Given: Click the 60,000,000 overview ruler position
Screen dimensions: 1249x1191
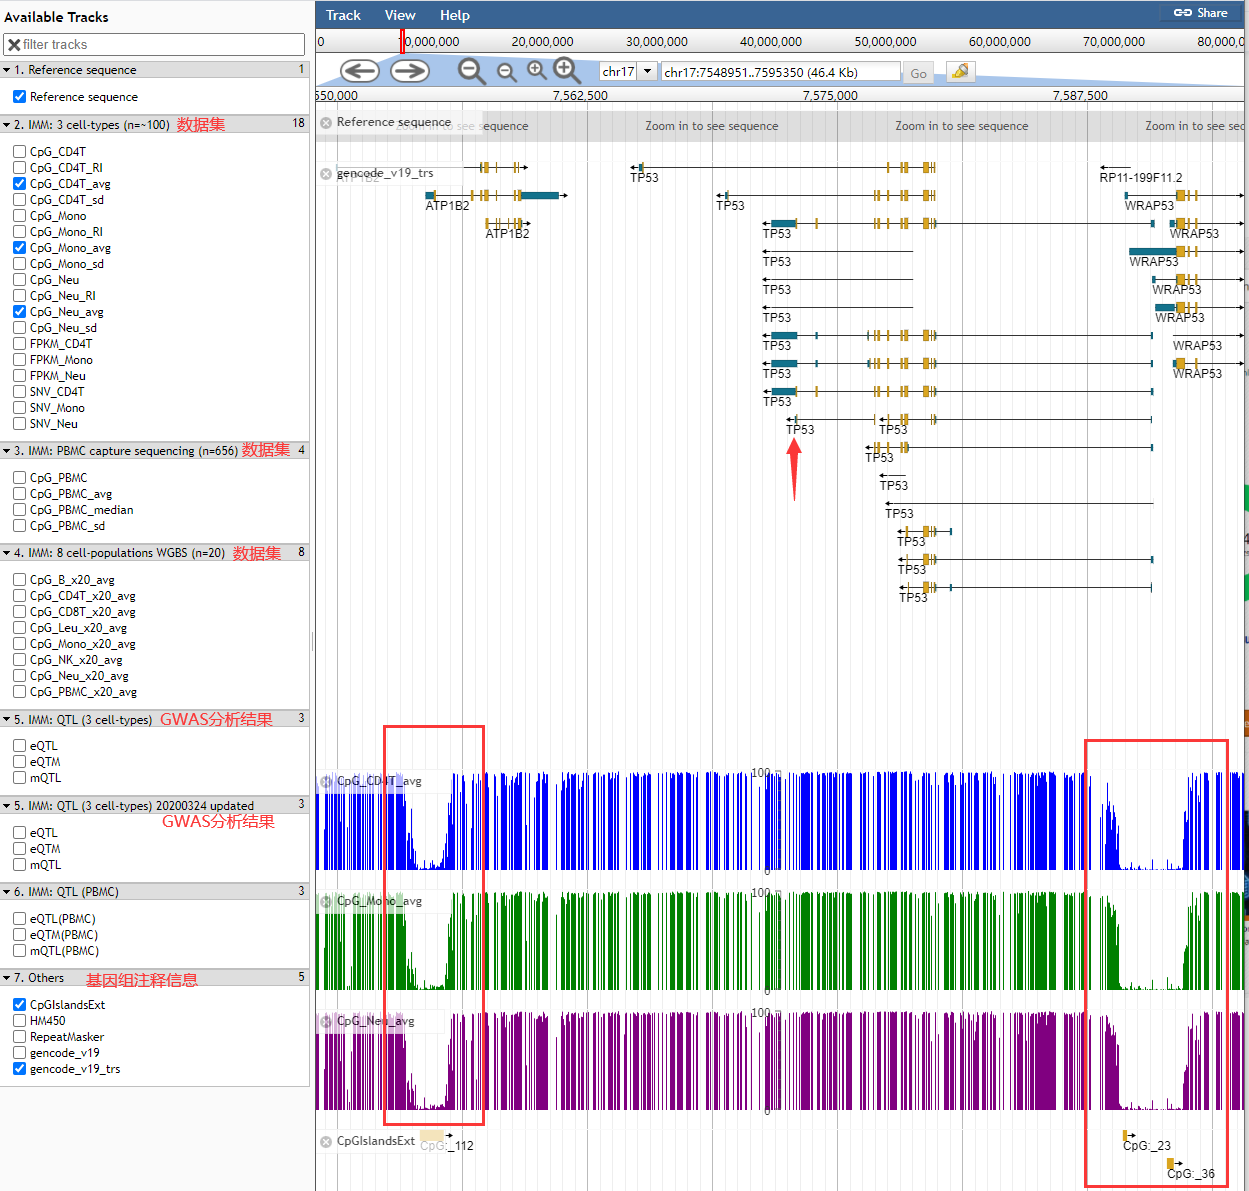Looking at the screenshot, I should coord(1000,42).
